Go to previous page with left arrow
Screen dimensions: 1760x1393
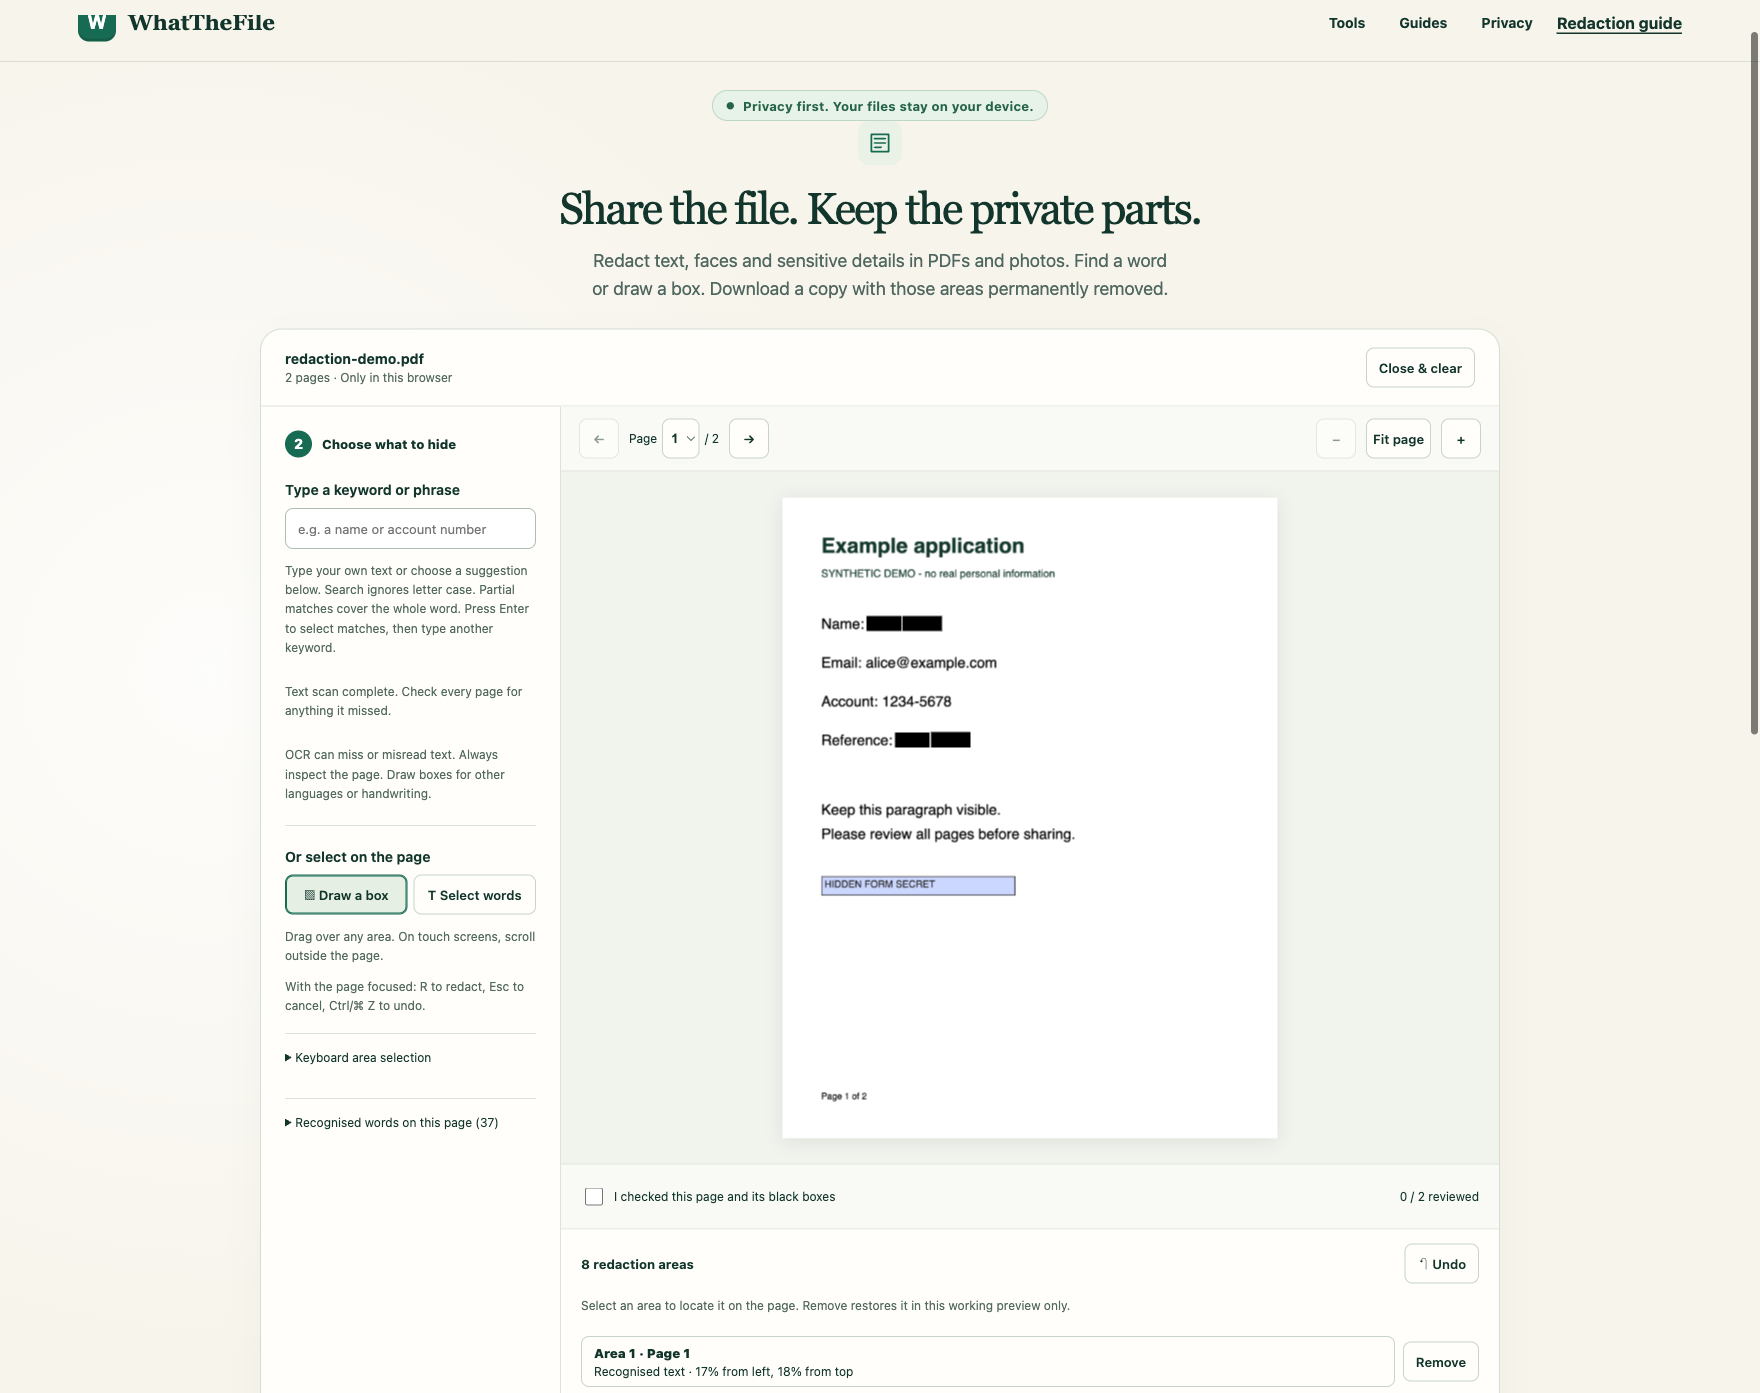pos(599,439)
